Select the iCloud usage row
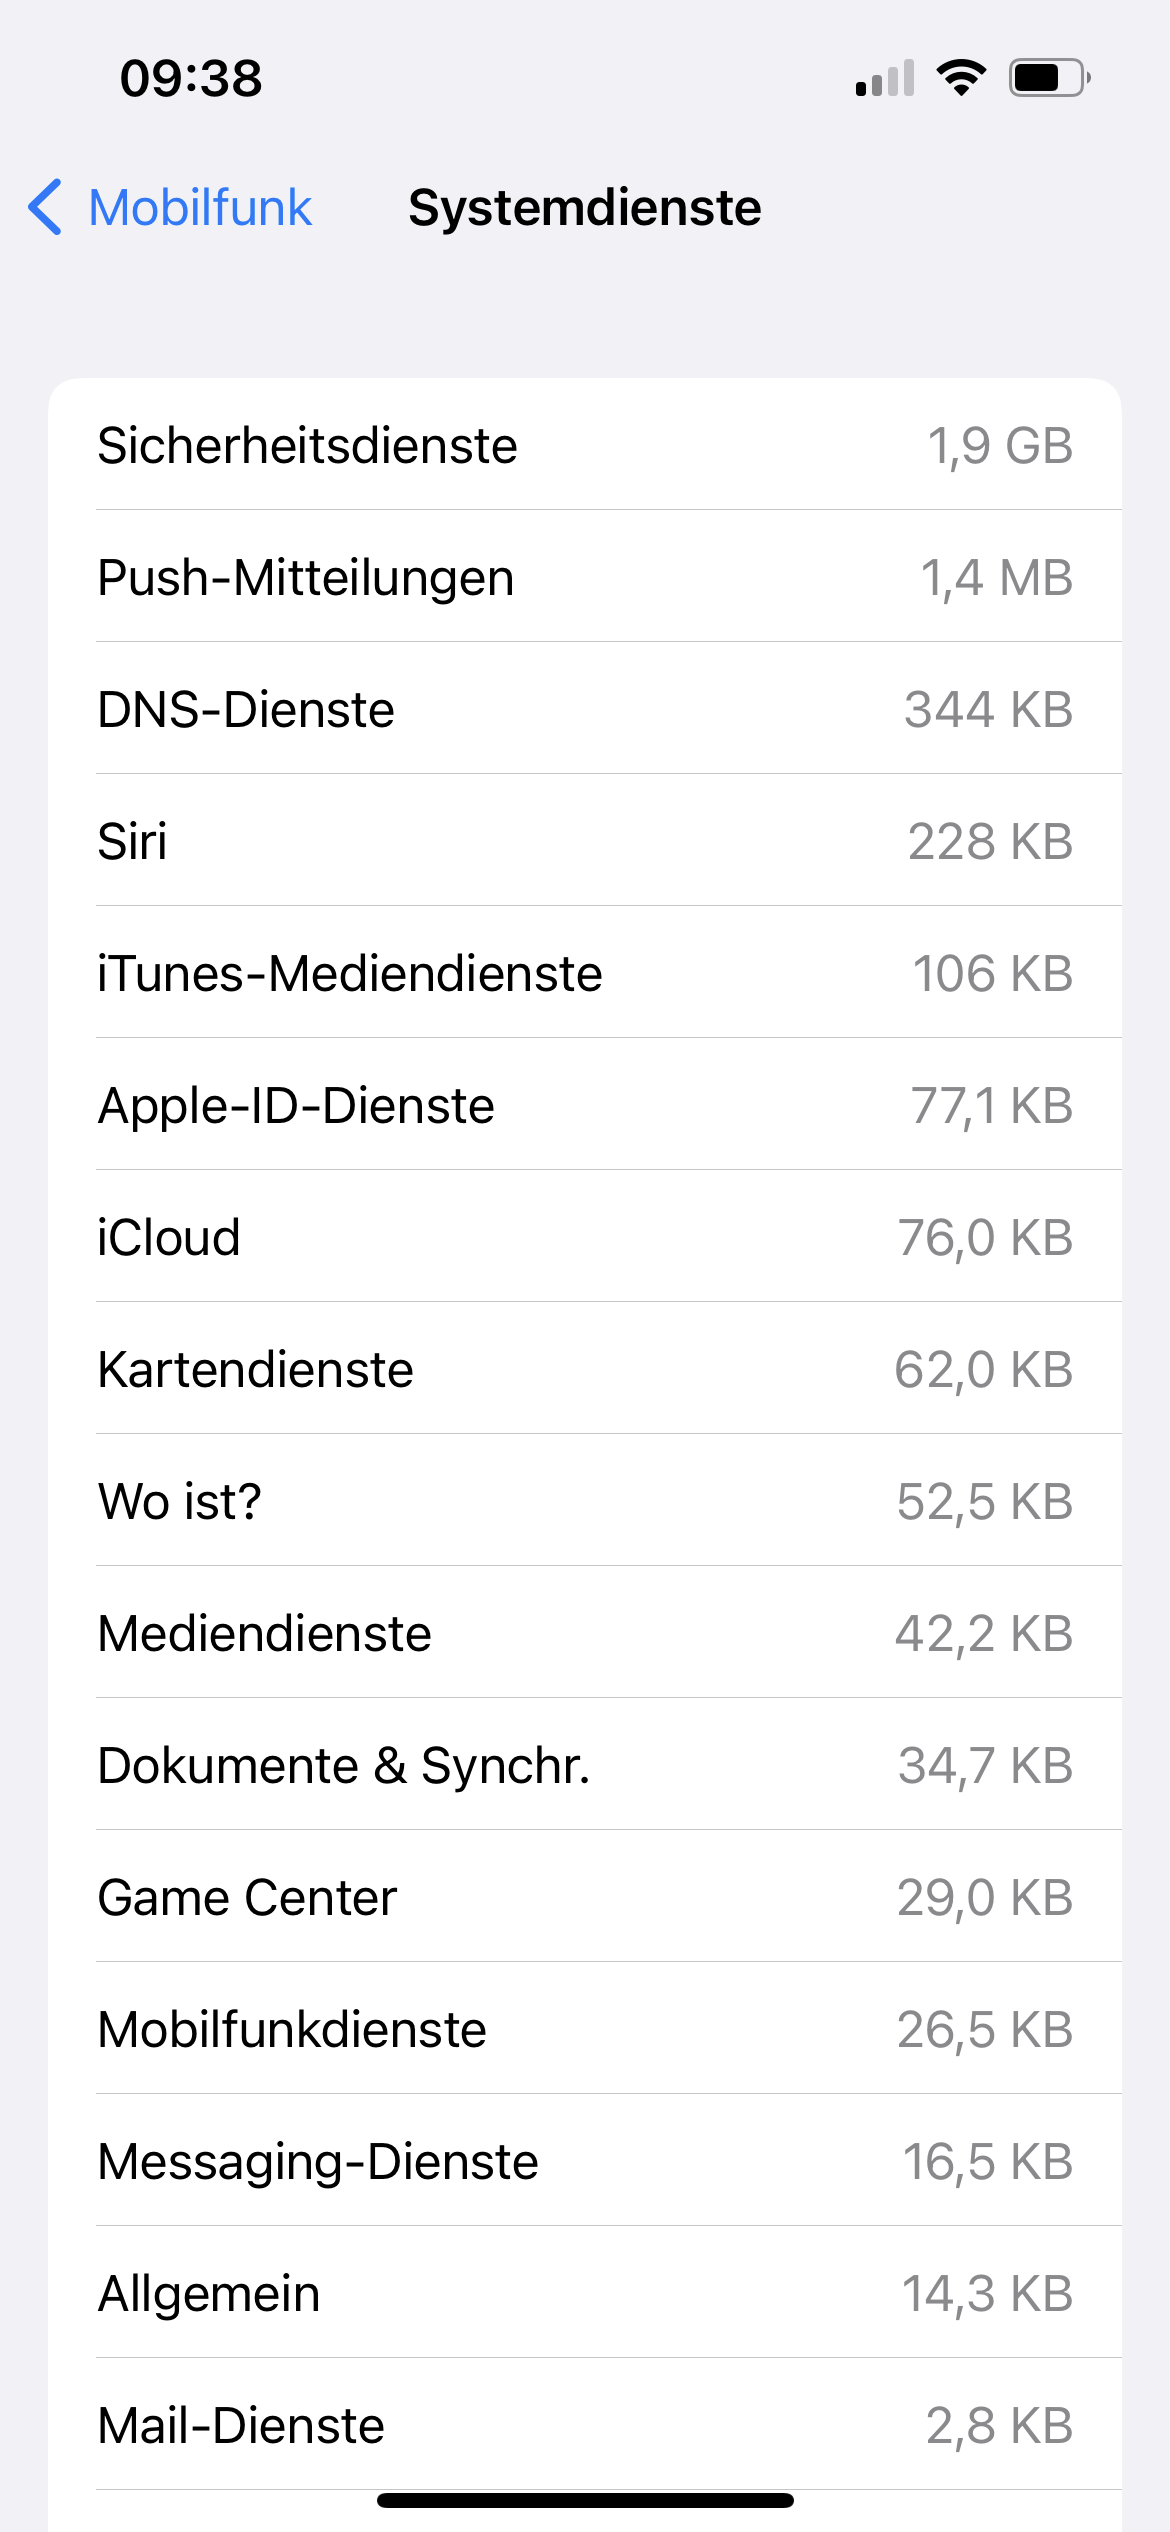The width and height of the screenshot is (1170, 2532). 585,1237
